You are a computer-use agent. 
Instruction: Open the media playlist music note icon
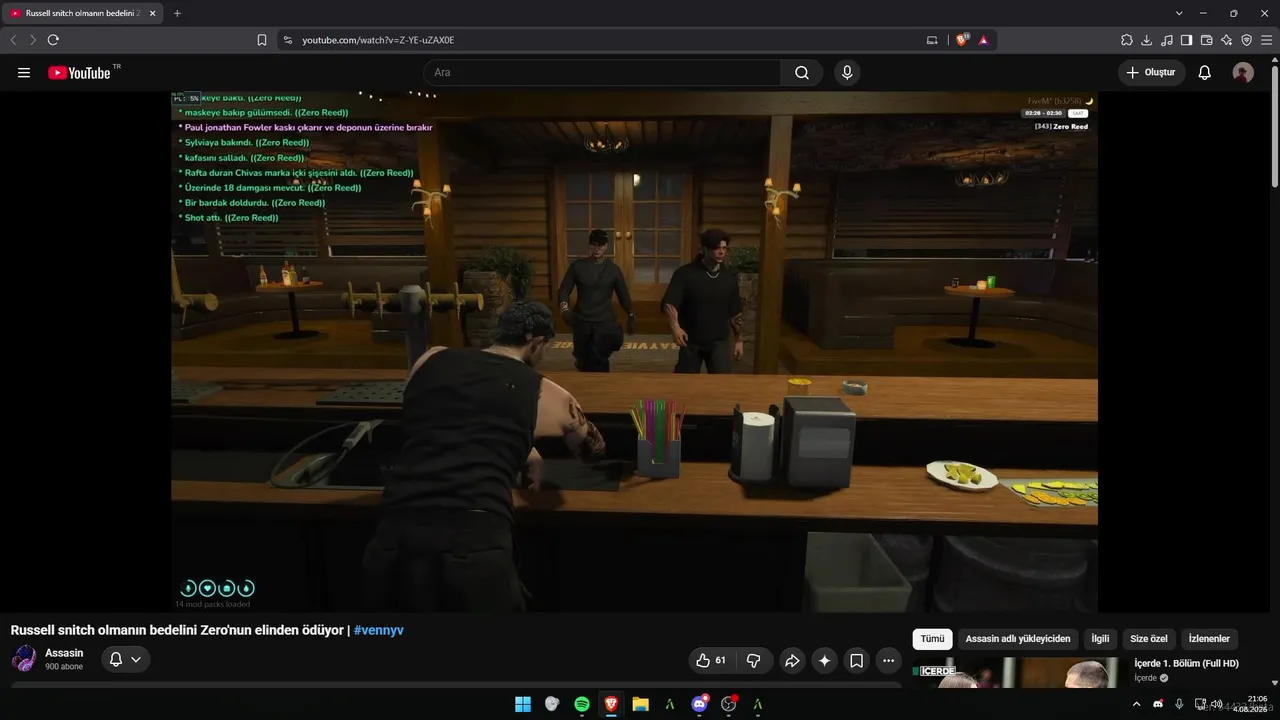click(x=1167, y=40)
